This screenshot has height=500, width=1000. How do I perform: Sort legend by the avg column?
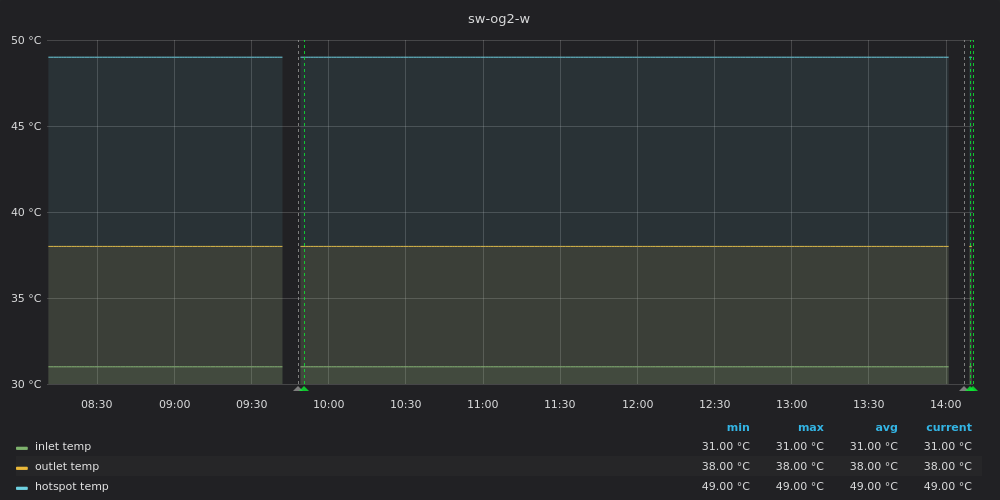pos(886,427)
